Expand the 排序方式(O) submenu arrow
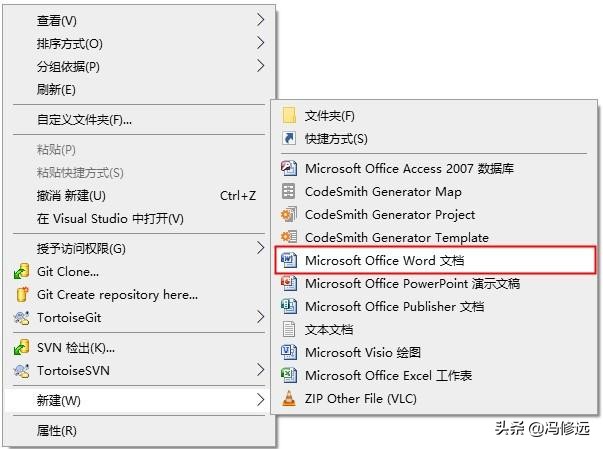 click(x=261, y=43)
